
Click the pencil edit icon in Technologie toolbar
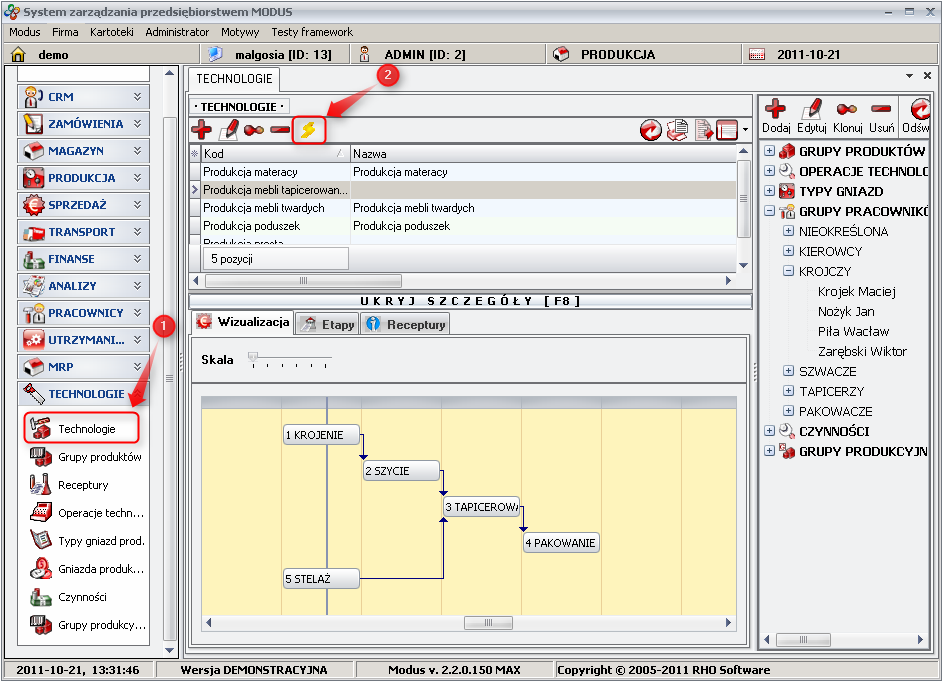tap(229, 130)
